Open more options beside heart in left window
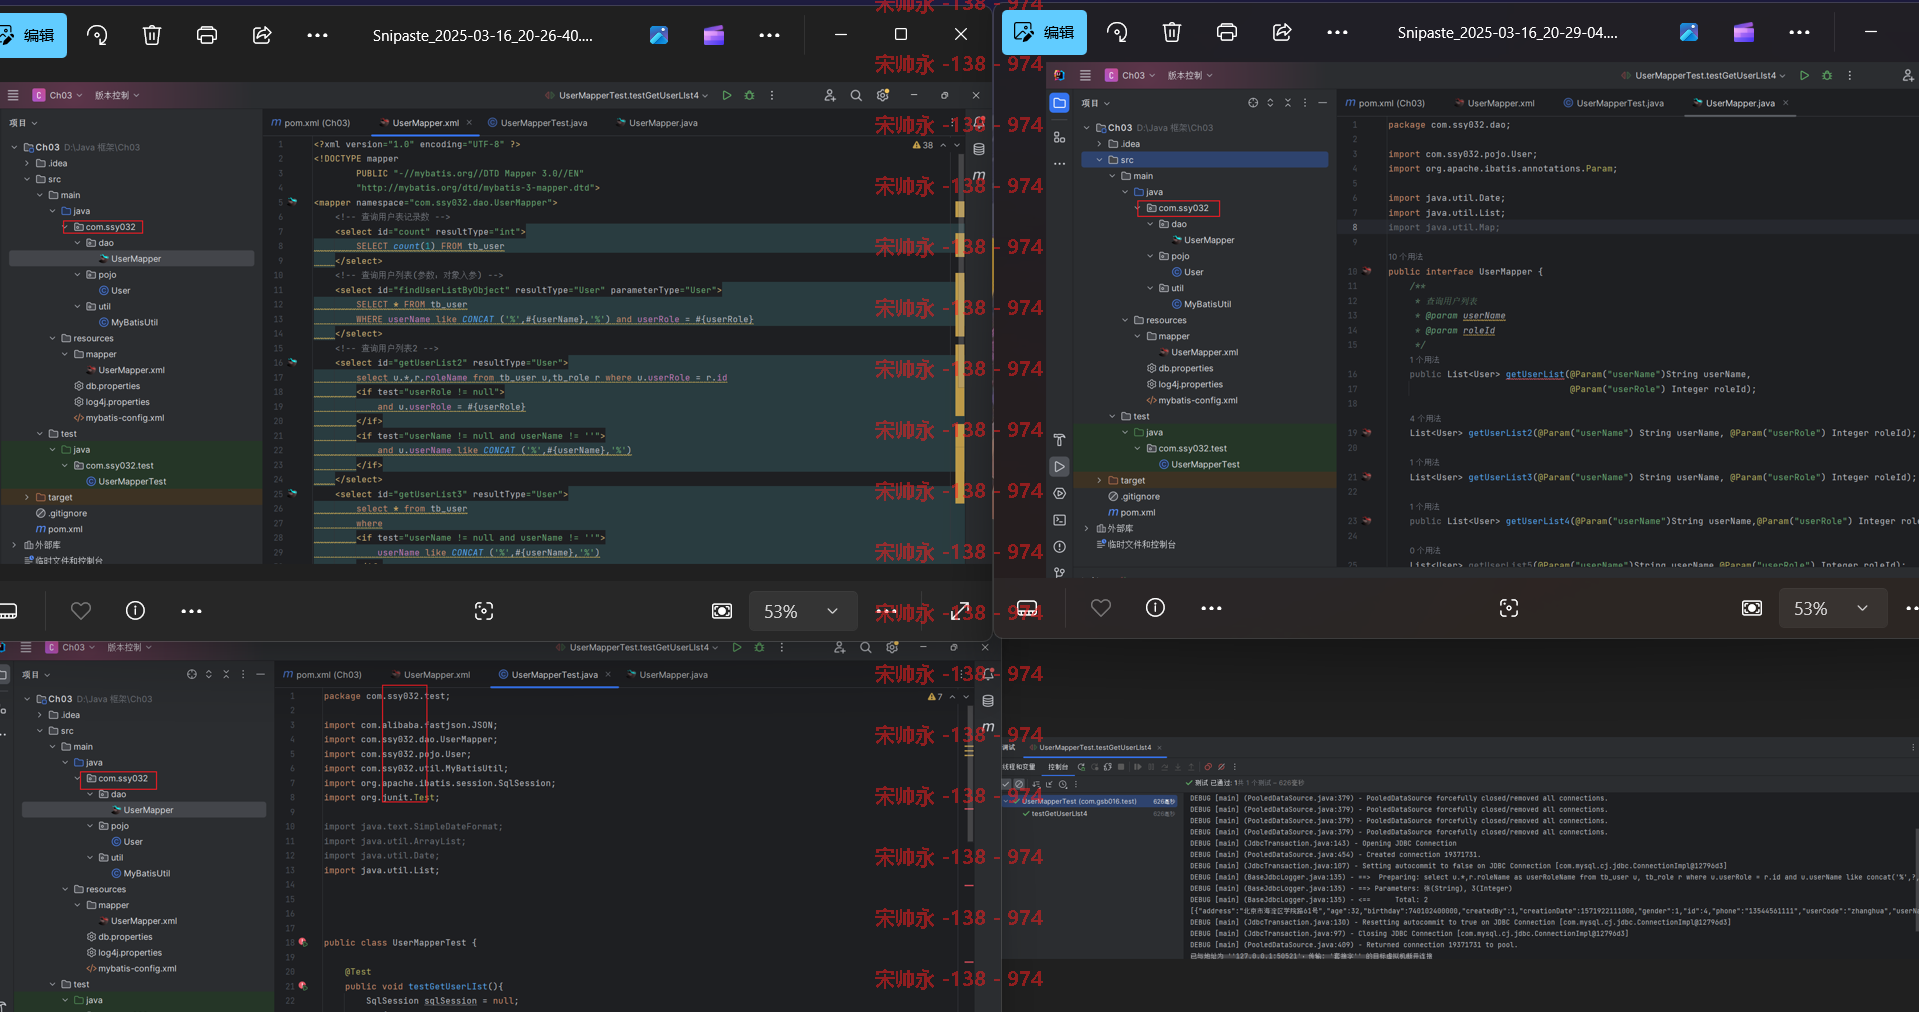The height and width of the screenshot is (1012, 1919). pyautogui.click(x=191, y=611)
